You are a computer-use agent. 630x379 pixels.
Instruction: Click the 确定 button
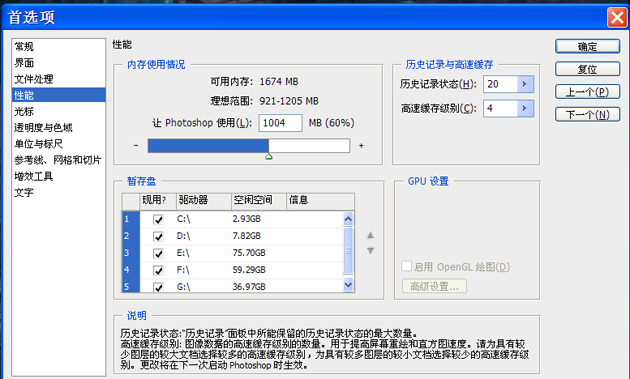[587, 46]
